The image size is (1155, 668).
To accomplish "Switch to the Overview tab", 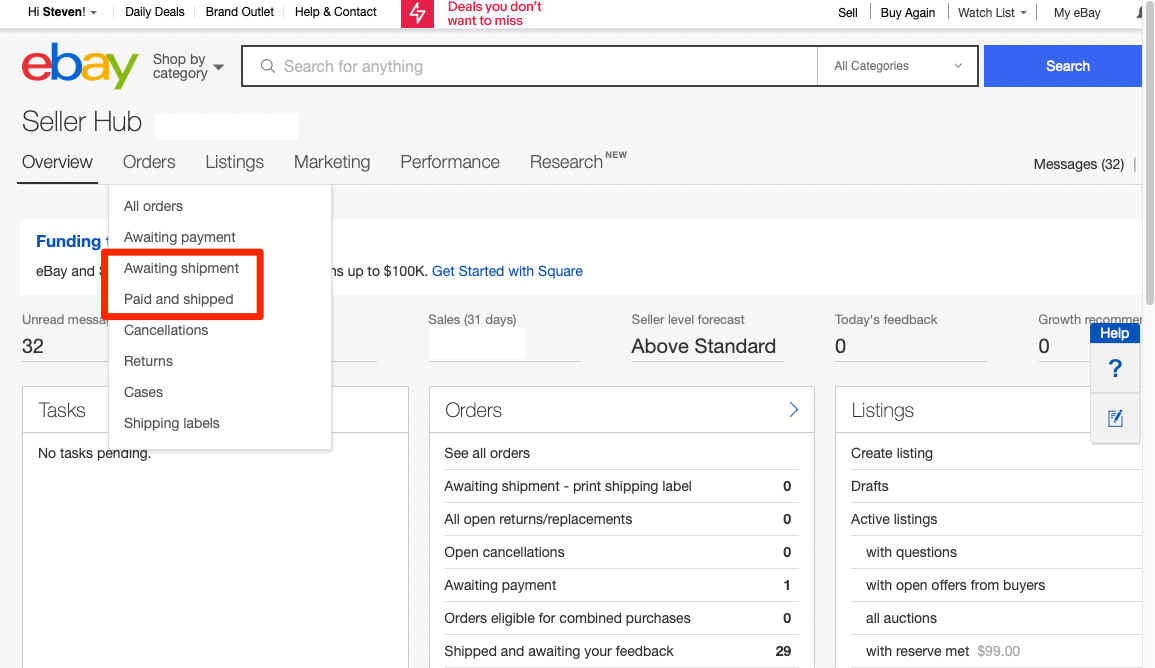I will 57,162.
